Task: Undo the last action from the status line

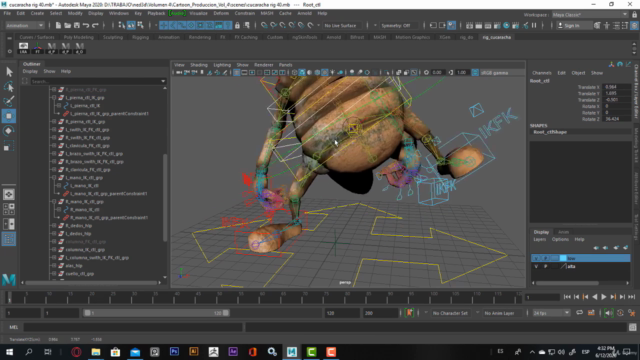Action: [86, 25]
